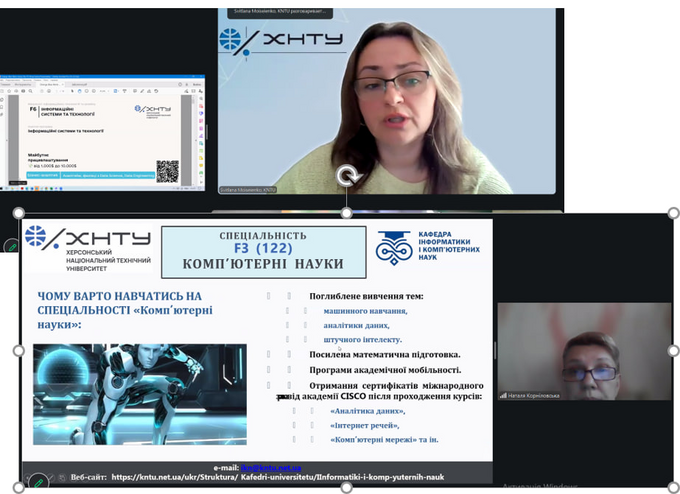The image size is (680, 494).
Task: Select Наталя Корніловська's video tile
Action: pos(584,352)
